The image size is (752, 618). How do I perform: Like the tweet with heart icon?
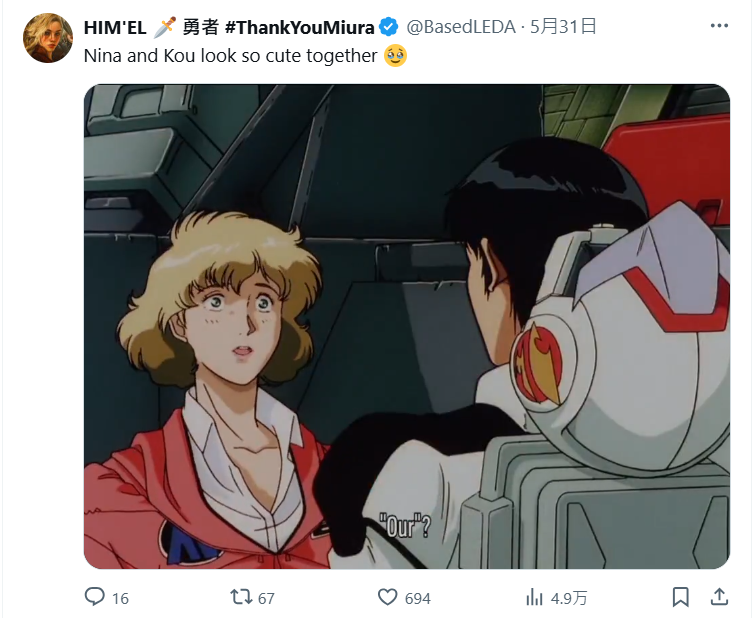(388, 597)
